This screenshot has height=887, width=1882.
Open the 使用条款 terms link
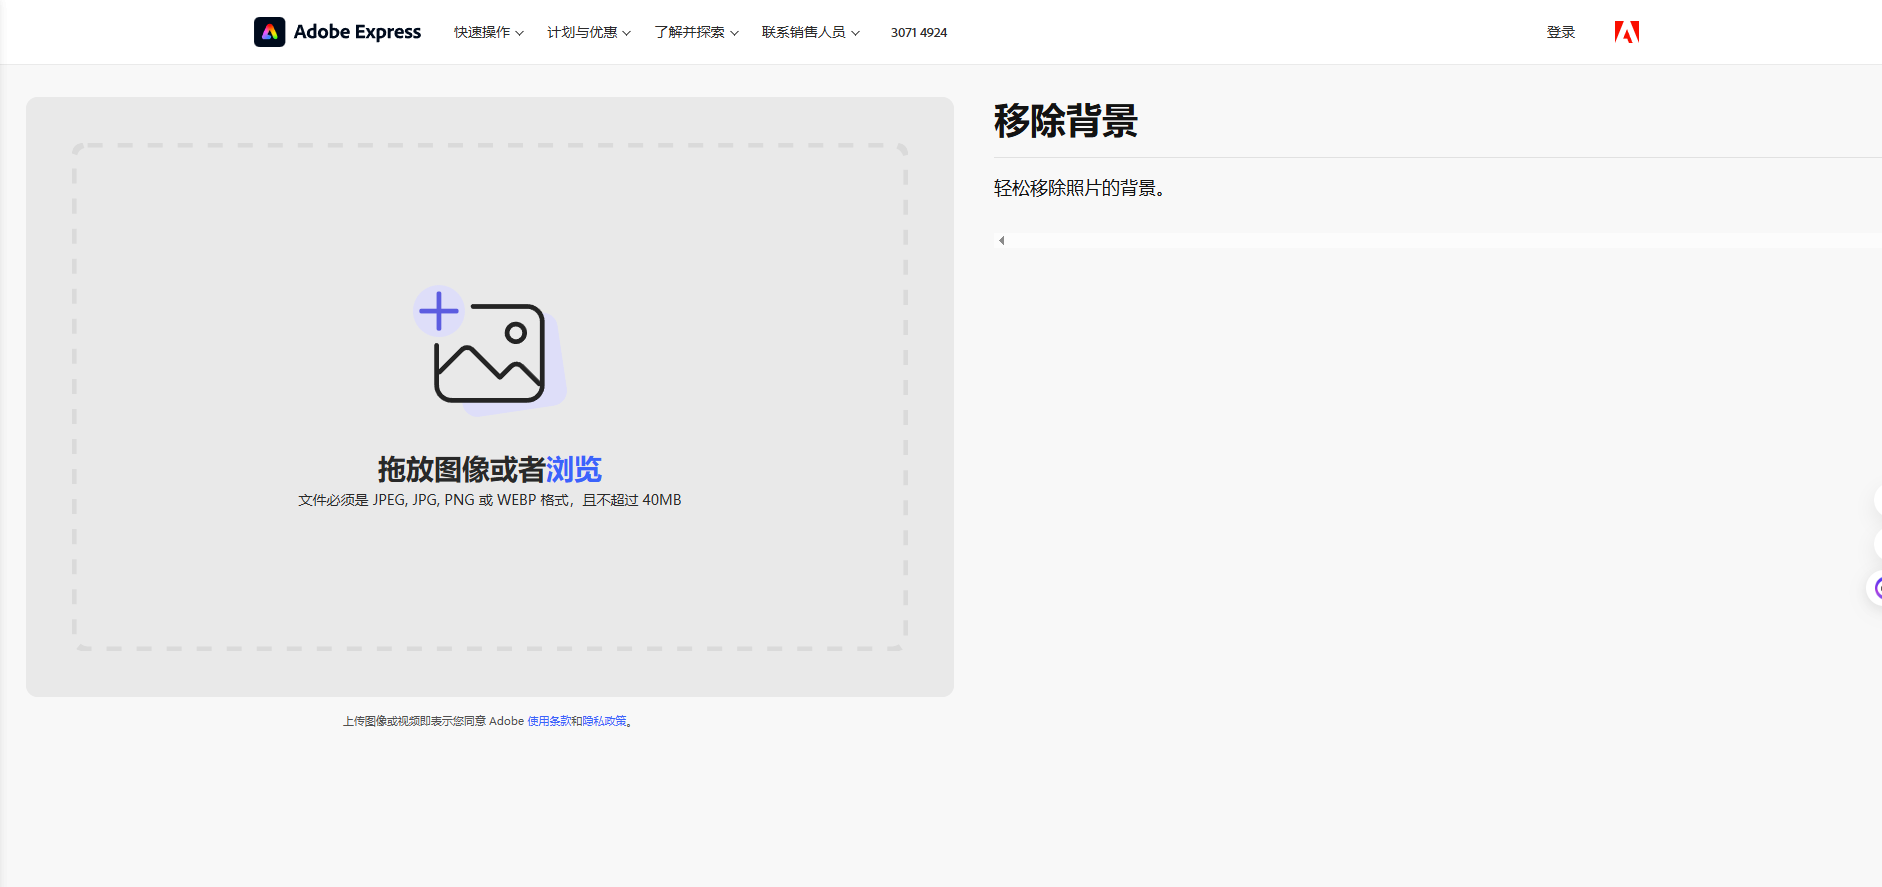pos(549,721)
